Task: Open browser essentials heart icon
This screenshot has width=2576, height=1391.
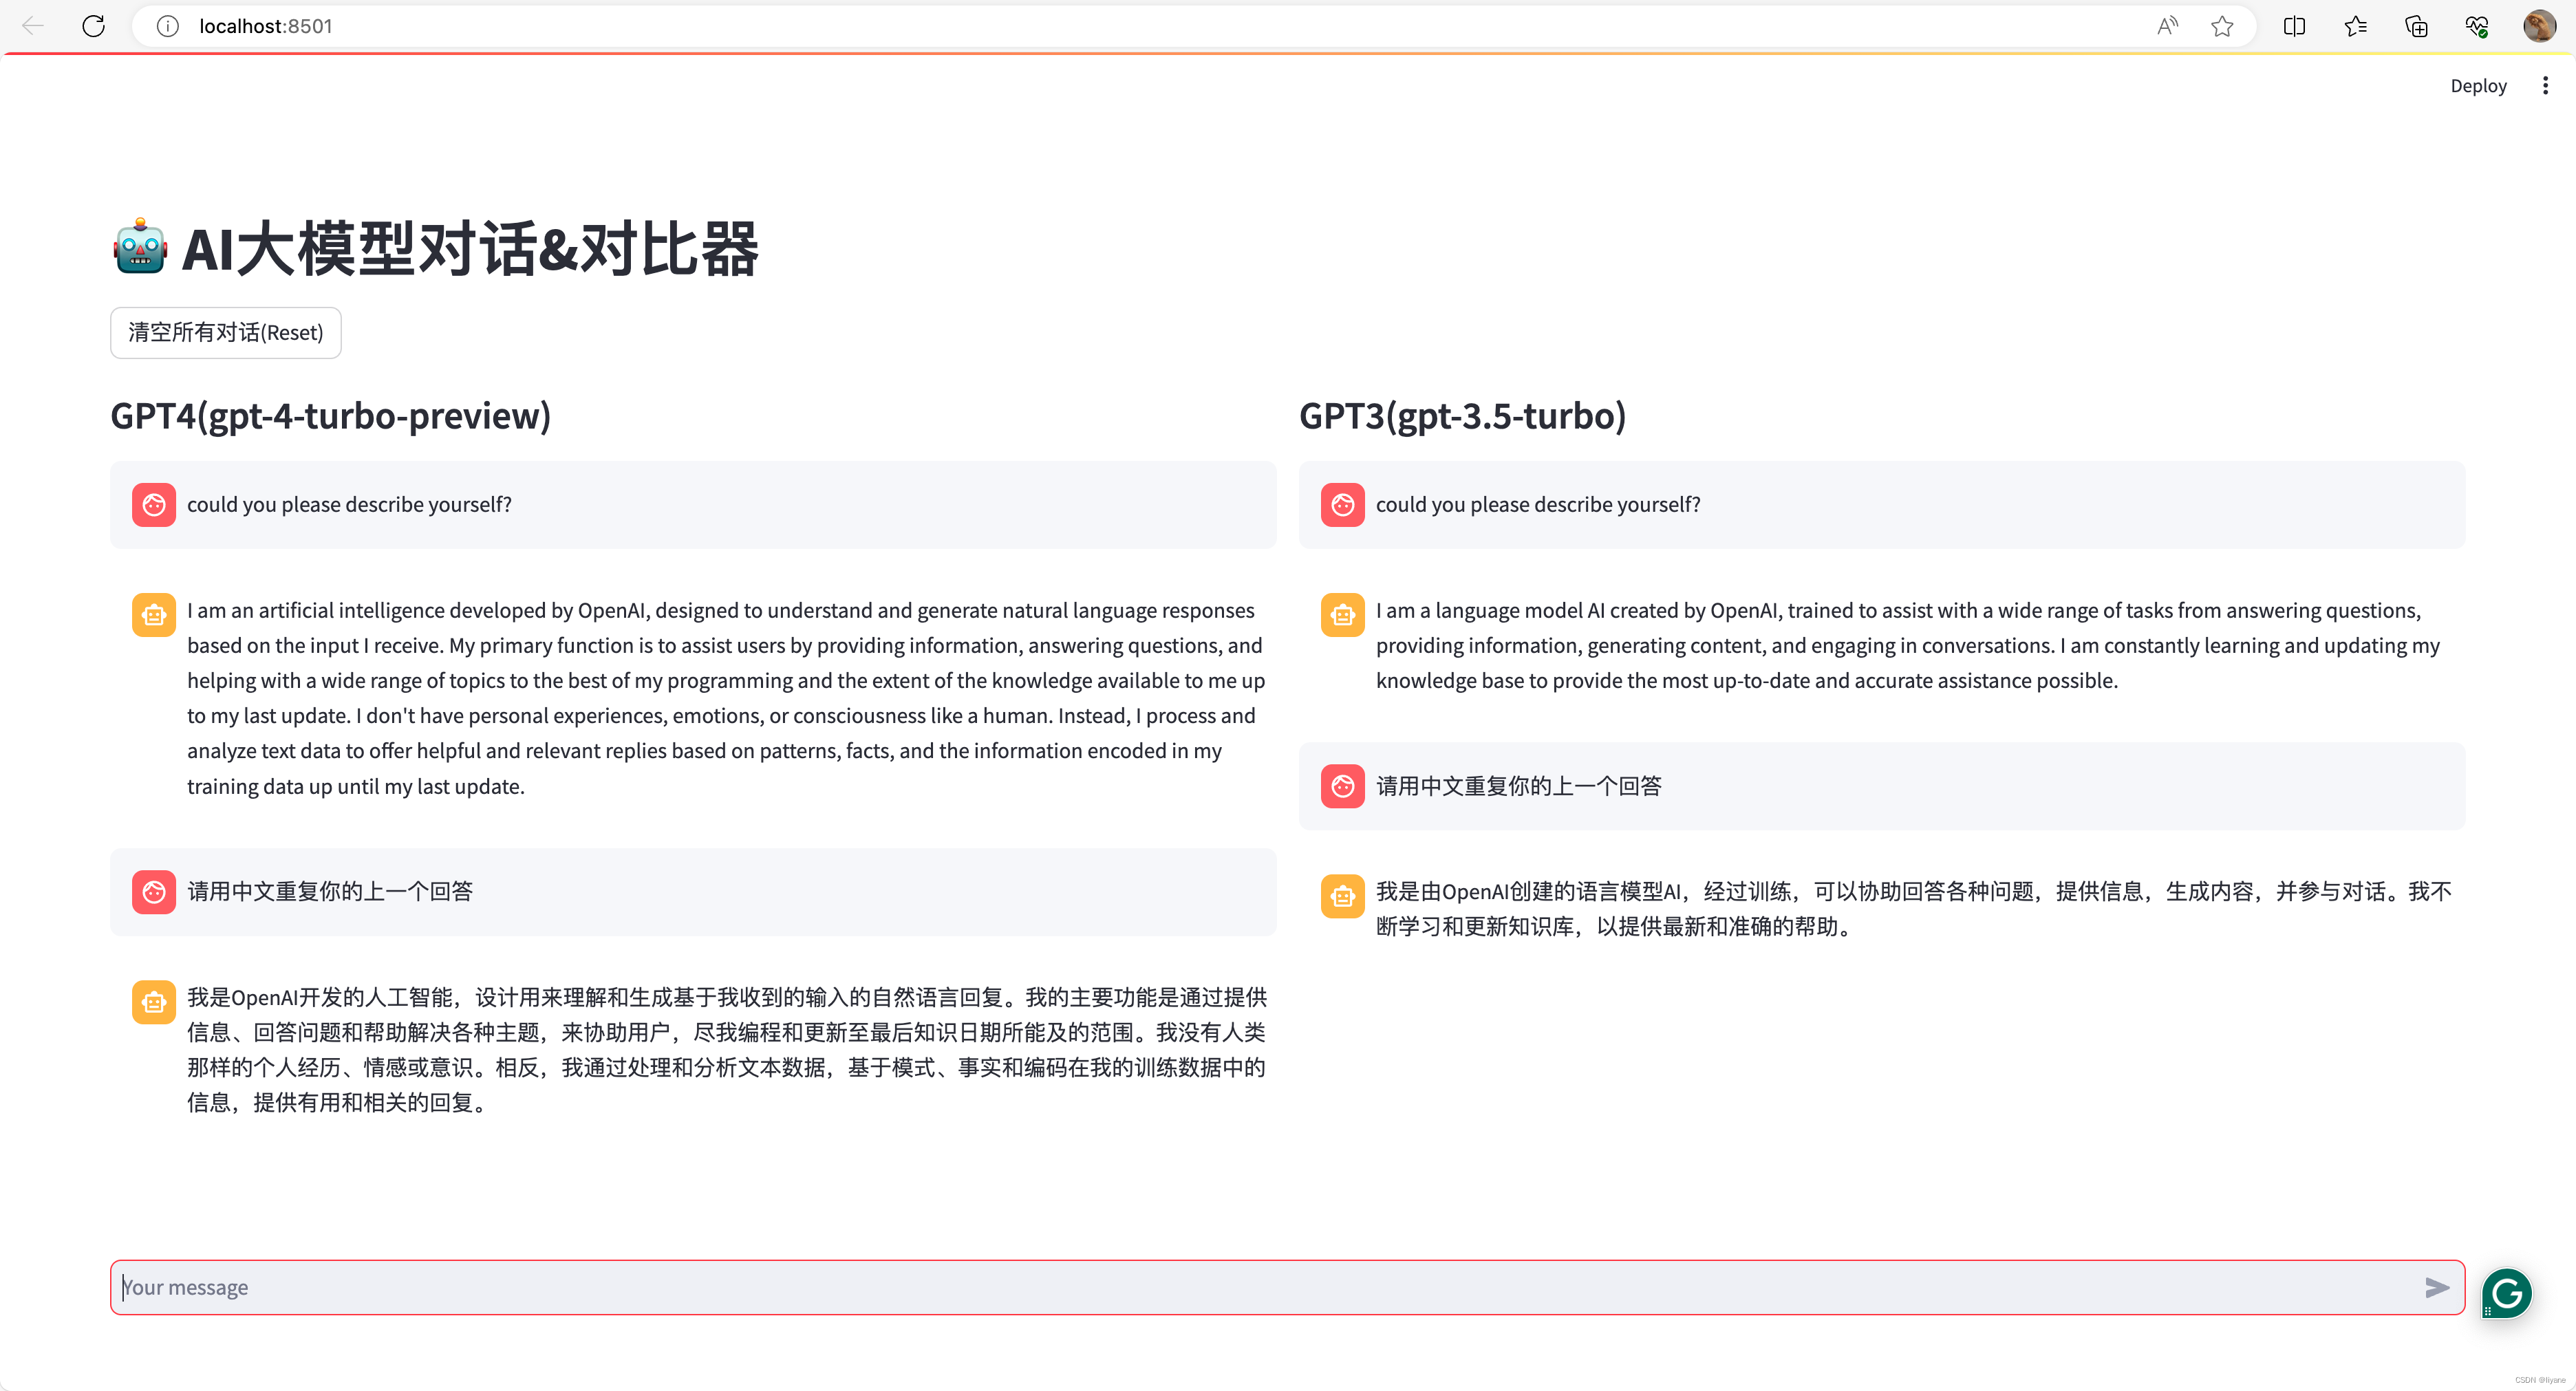Action: (x=2477, y=26)
